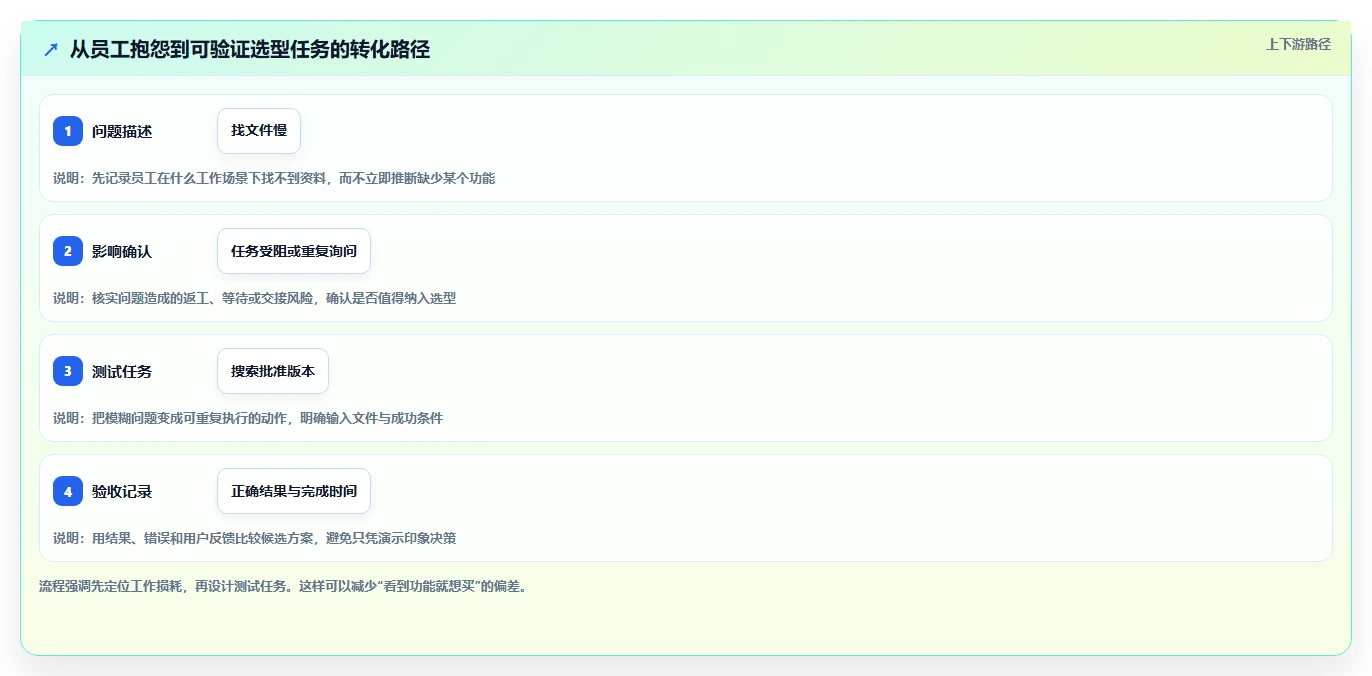The width and height of the screenshot is (1372, 676).
Task: Click the step 2 number badge
Action: [x=68, y=251]
